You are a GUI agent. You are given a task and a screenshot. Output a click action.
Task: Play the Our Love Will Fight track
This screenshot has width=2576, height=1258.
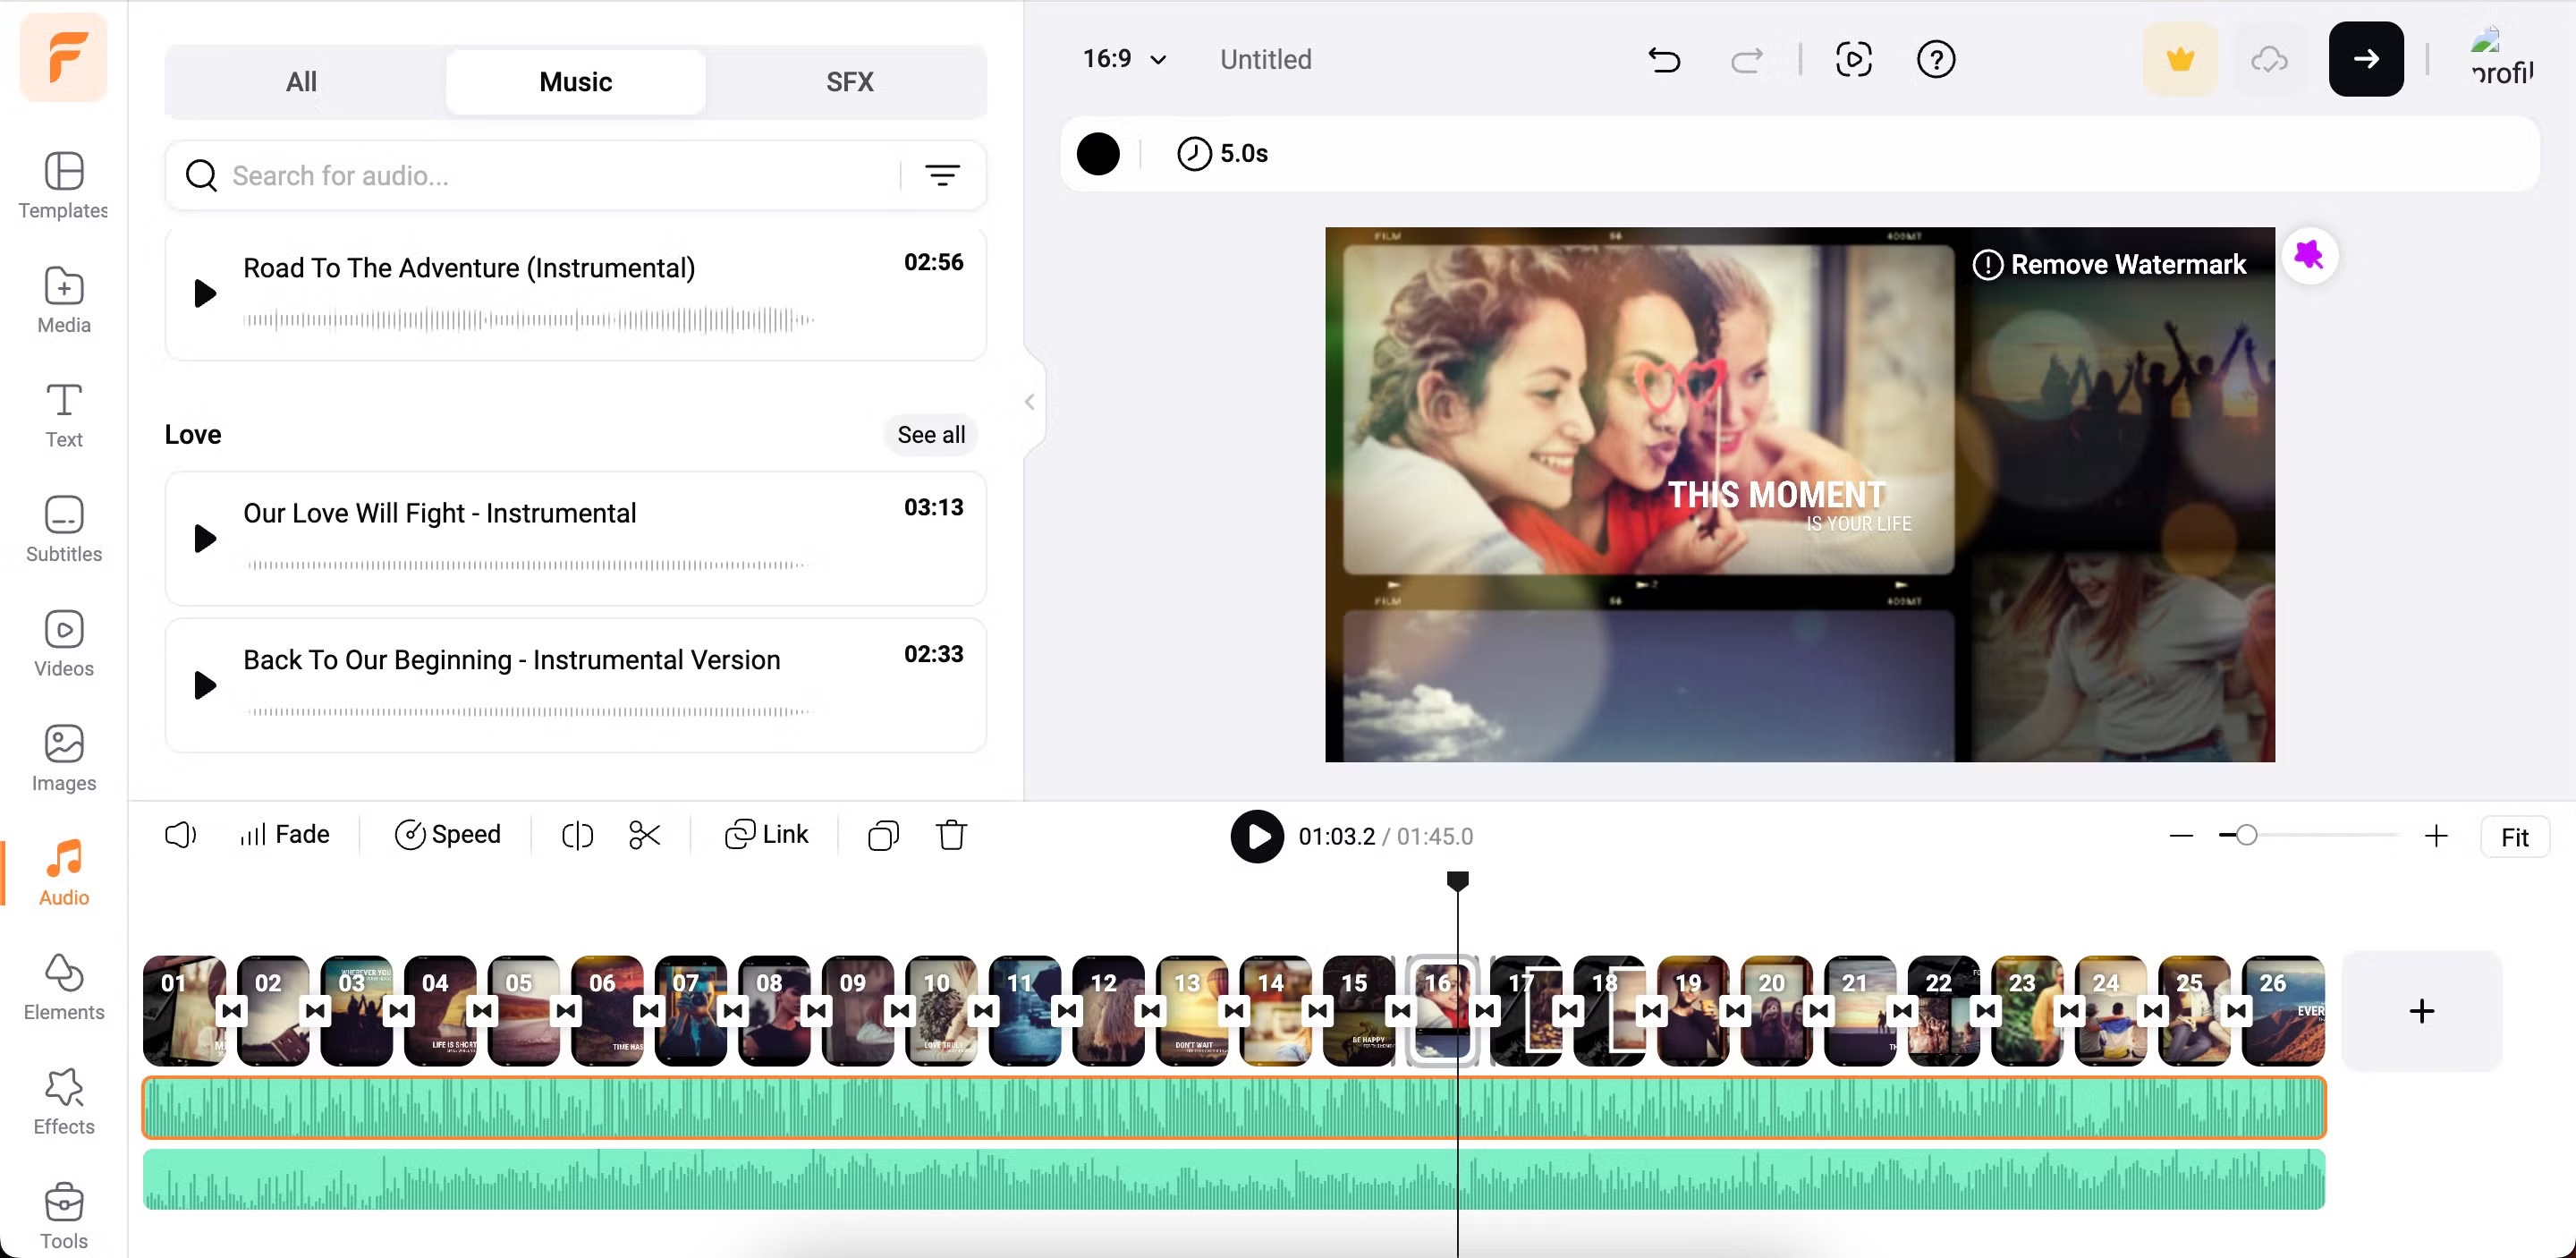pyautogui.click(x=204, y=539)
